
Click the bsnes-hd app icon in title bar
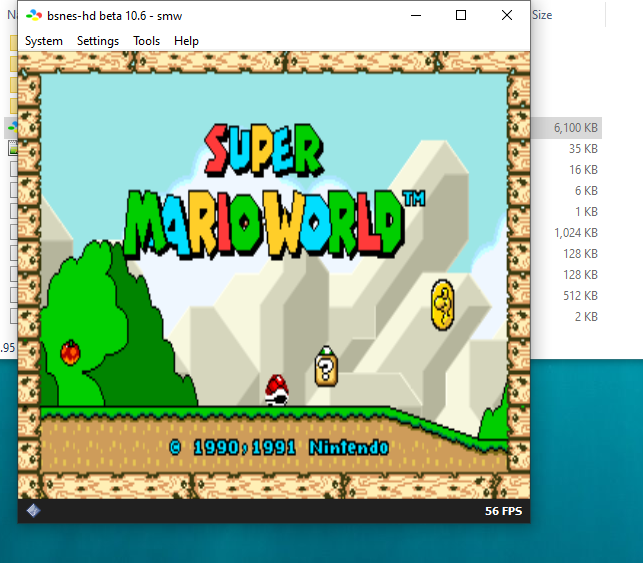pyautogui.click(x=34, y=16)
